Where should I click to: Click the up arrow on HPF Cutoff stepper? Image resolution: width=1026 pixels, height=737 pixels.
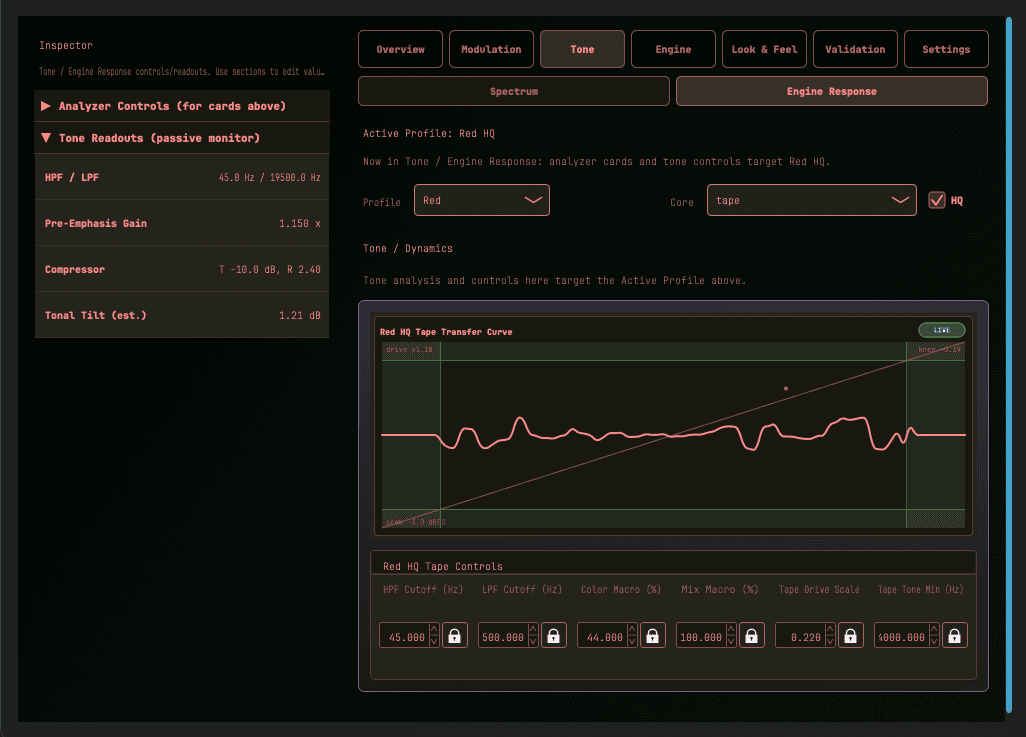coord(433,630)
